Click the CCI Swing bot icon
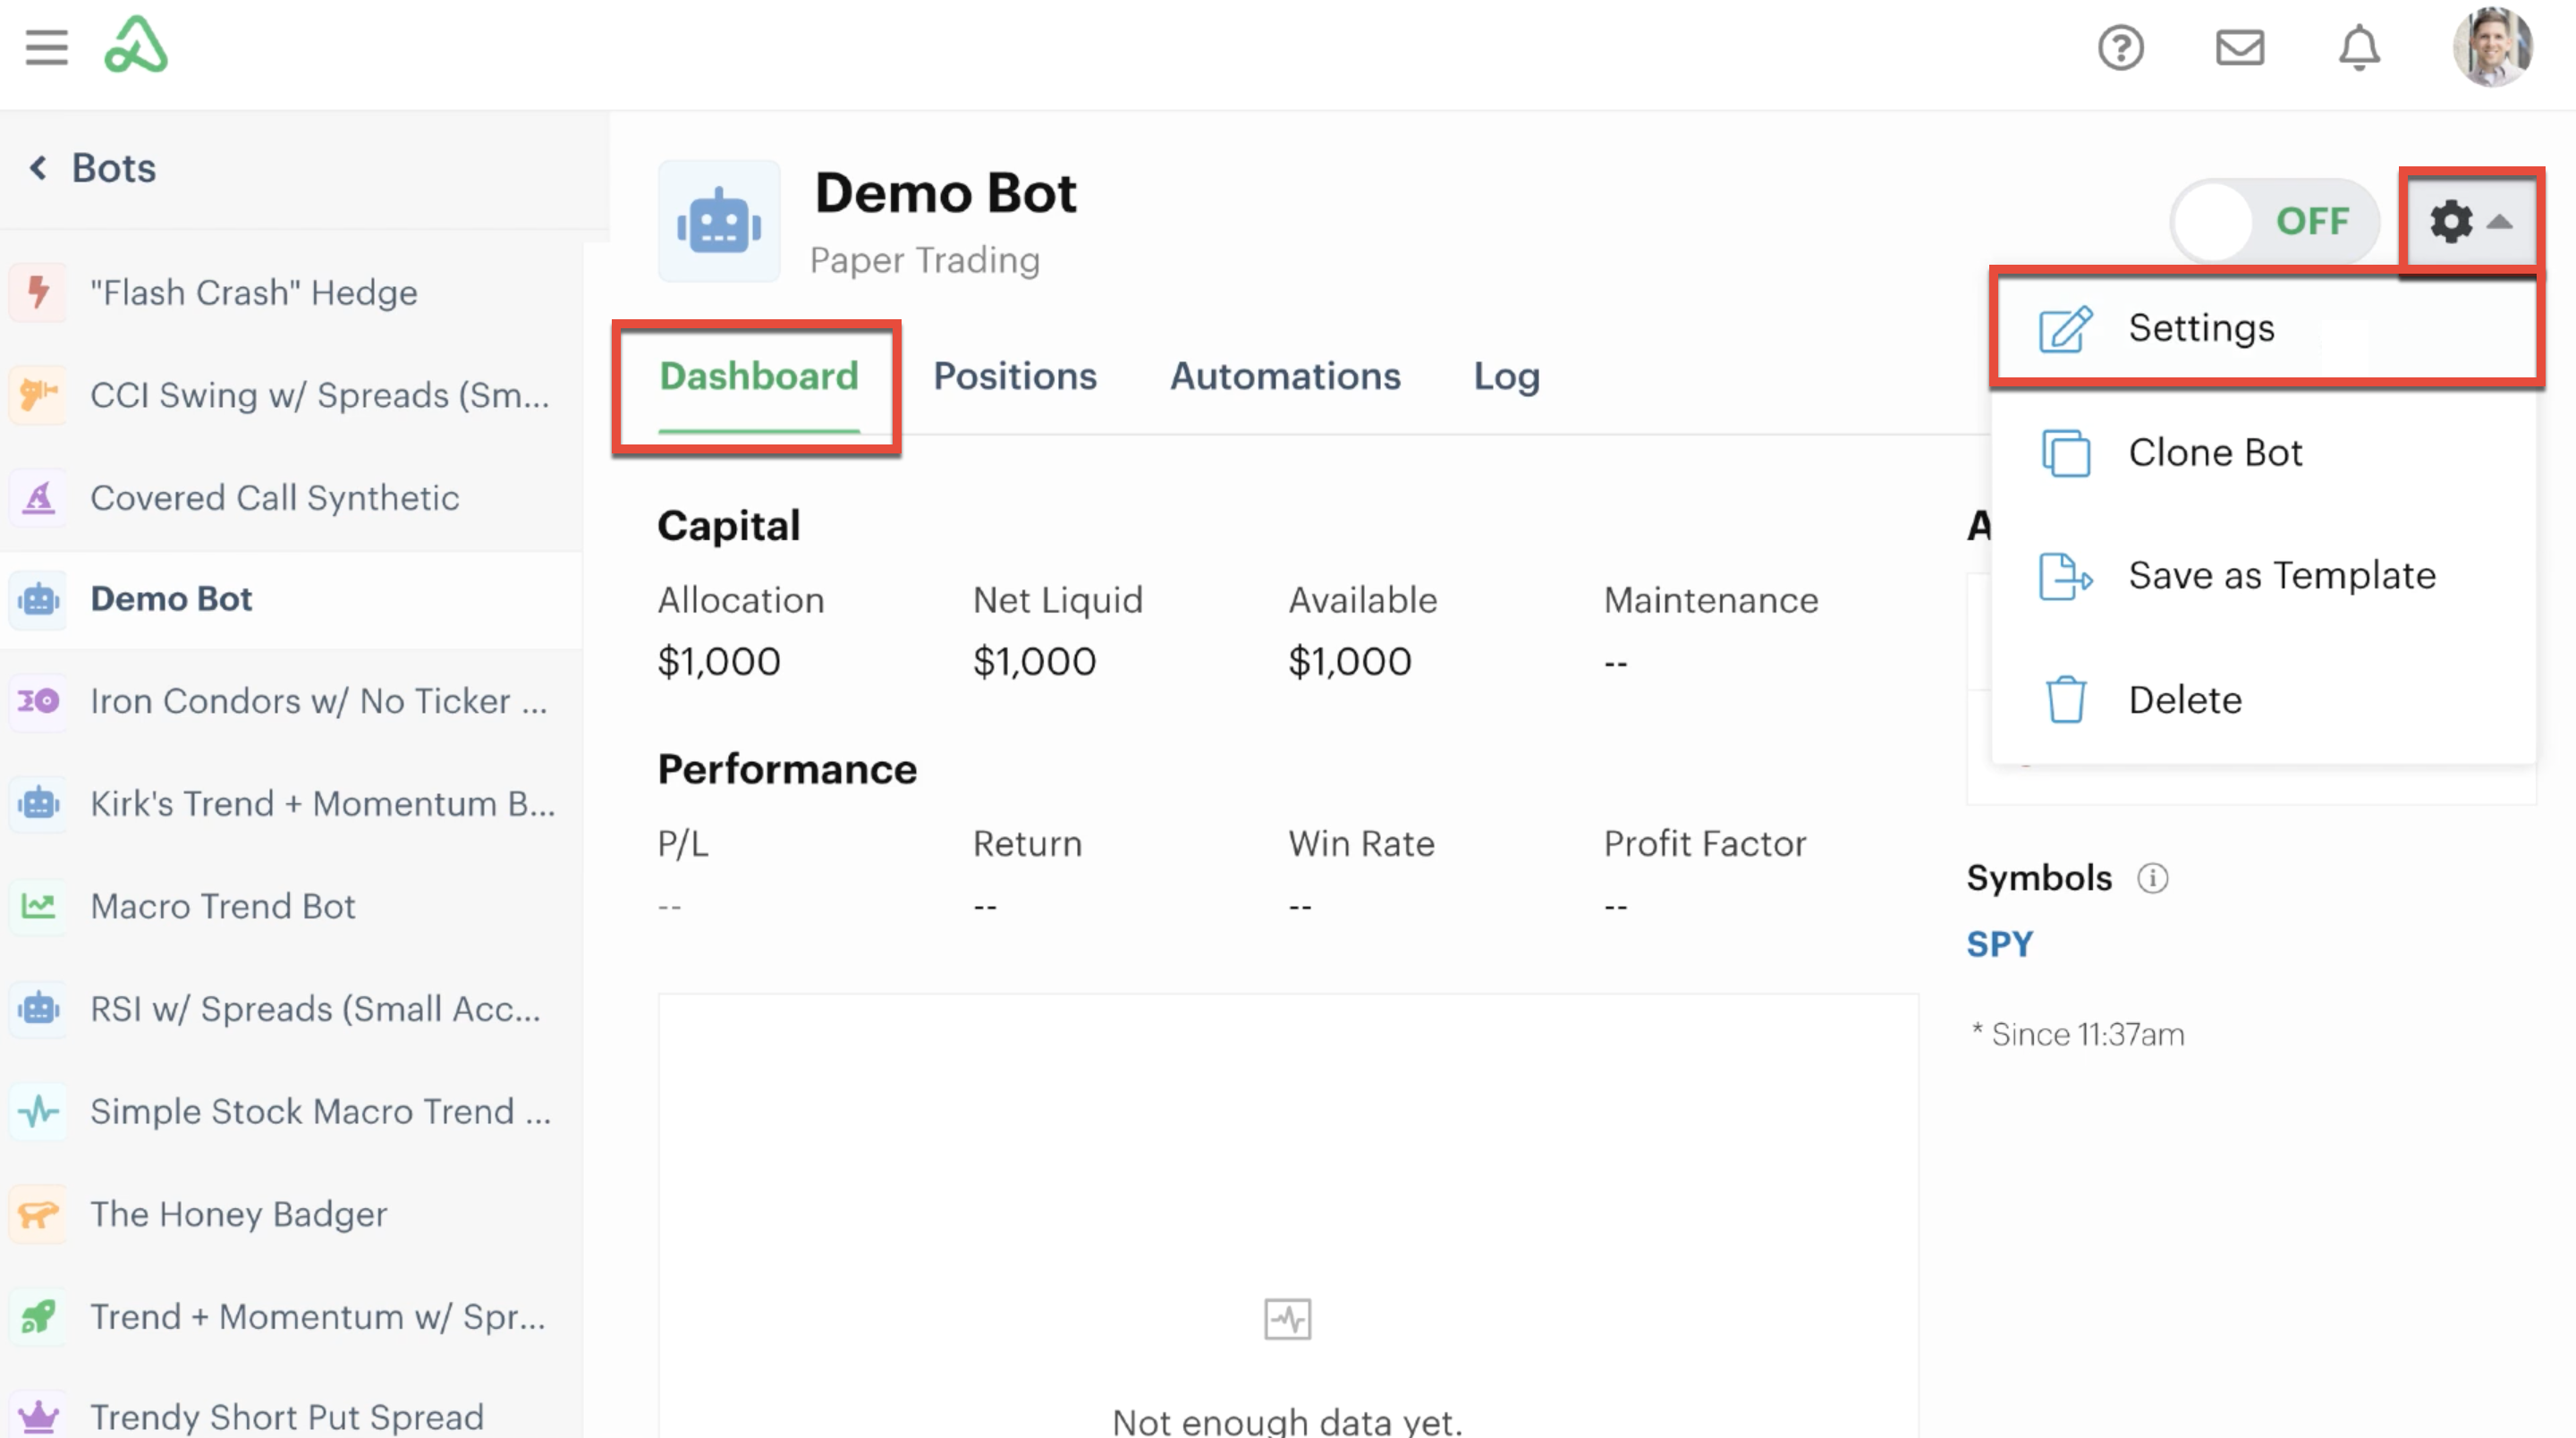2576x1438 pixels. (38, 394)
